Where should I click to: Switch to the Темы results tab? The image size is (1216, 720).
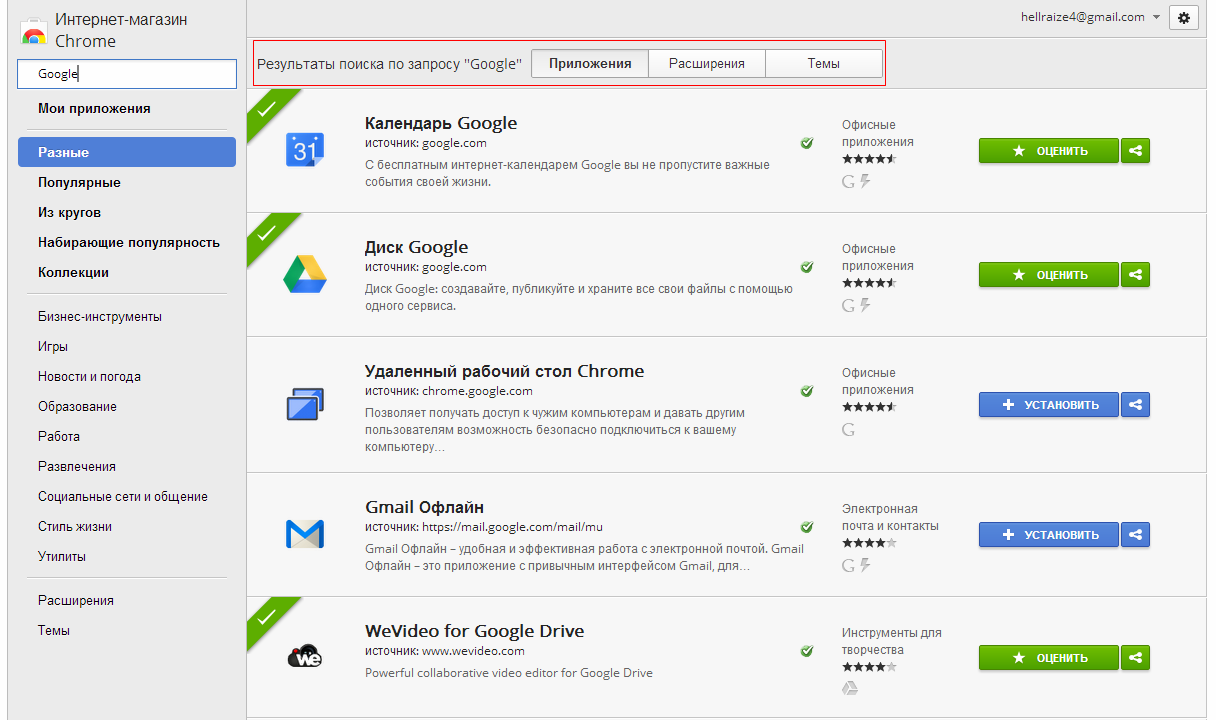pyautogui.click(x=824, y=64)
